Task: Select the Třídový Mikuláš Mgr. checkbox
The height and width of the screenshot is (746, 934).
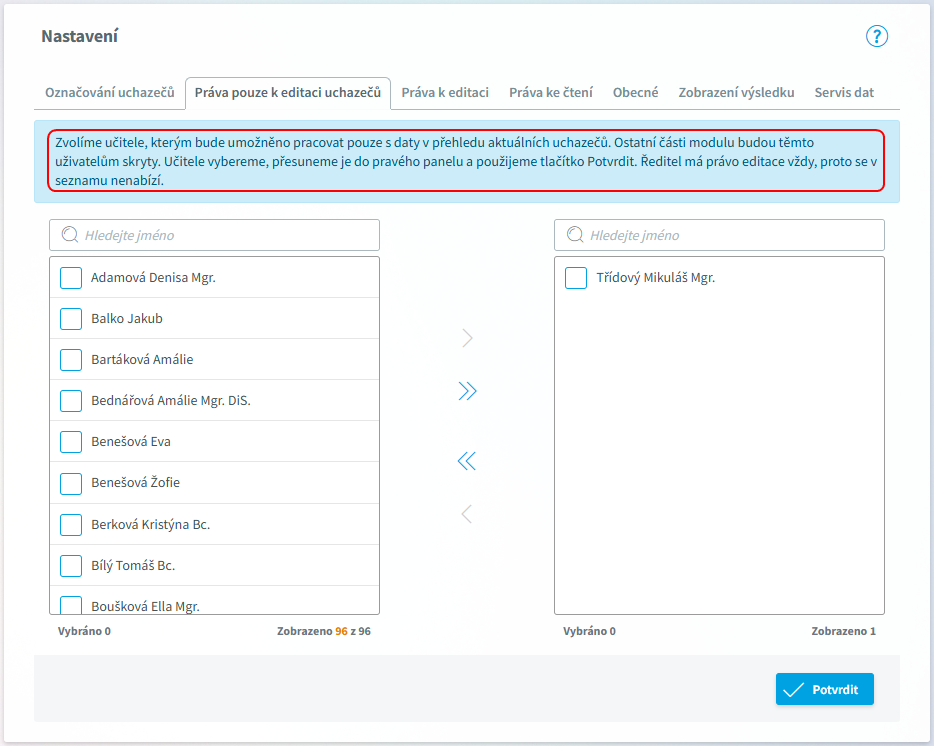Action: coord(576,278)
